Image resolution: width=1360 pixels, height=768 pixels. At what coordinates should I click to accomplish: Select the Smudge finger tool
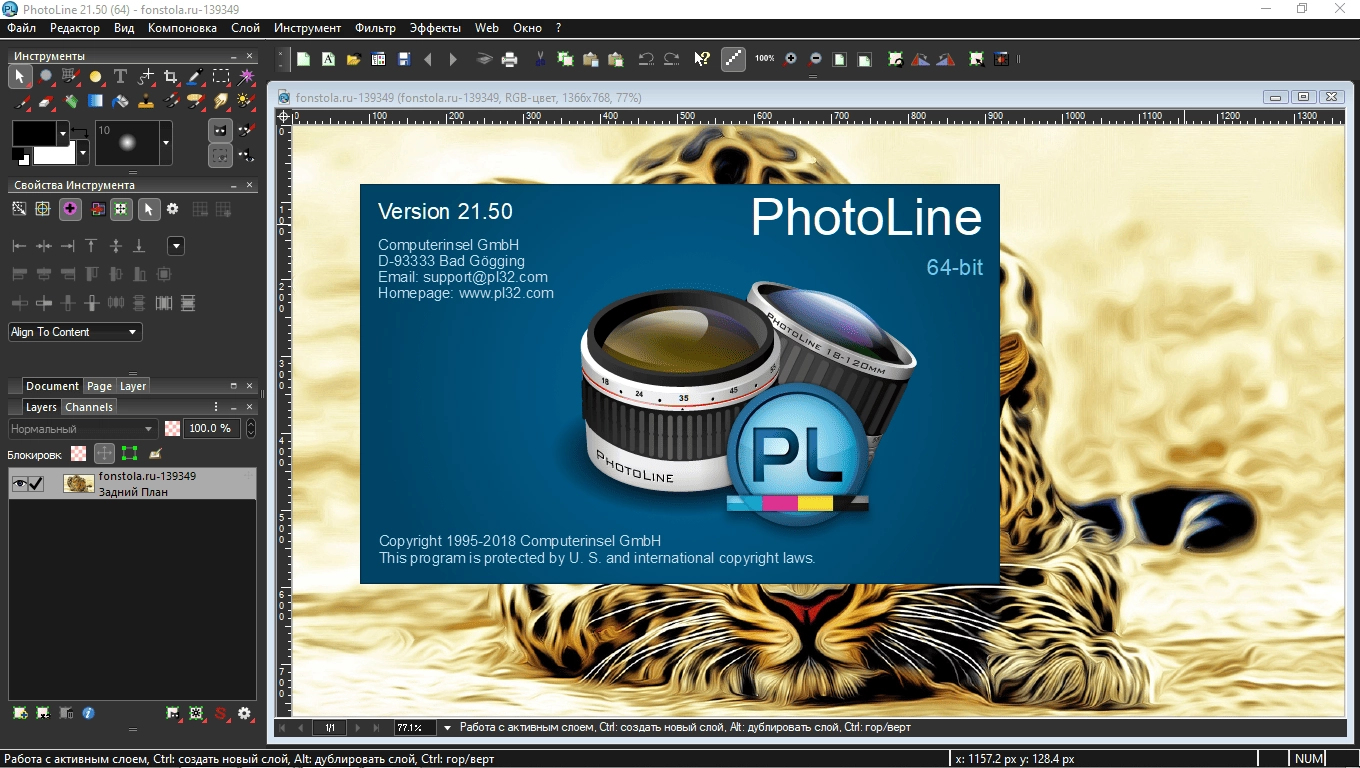tap(221, 101)
